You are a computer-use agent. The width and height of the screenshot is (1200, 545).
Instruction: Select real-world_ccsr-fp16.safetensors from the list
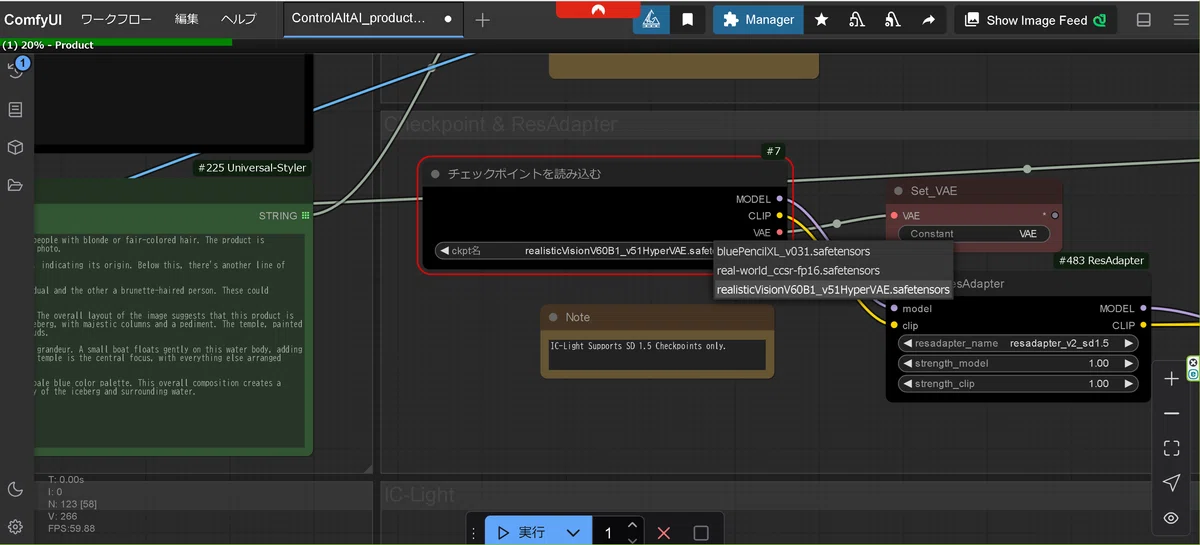pyautogui.click(x=798, y=271)
